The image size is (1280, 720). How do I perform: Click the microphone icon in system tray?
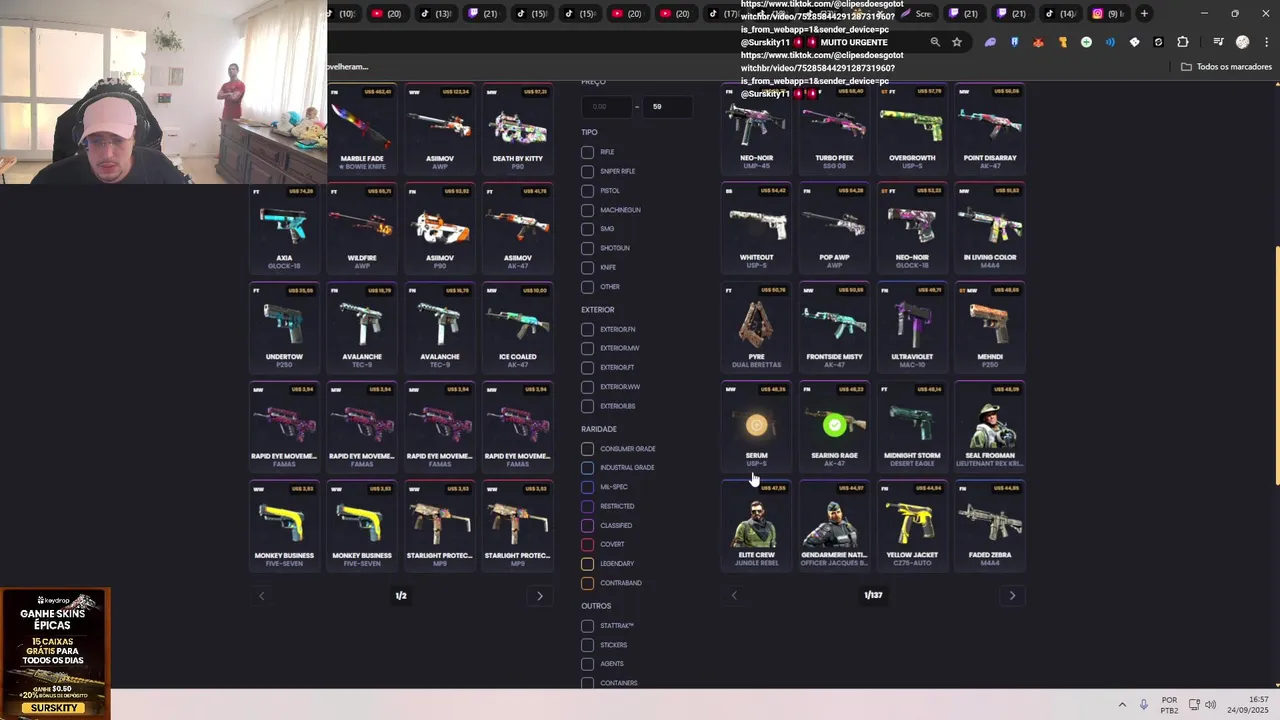click(x=1144, y=705)
